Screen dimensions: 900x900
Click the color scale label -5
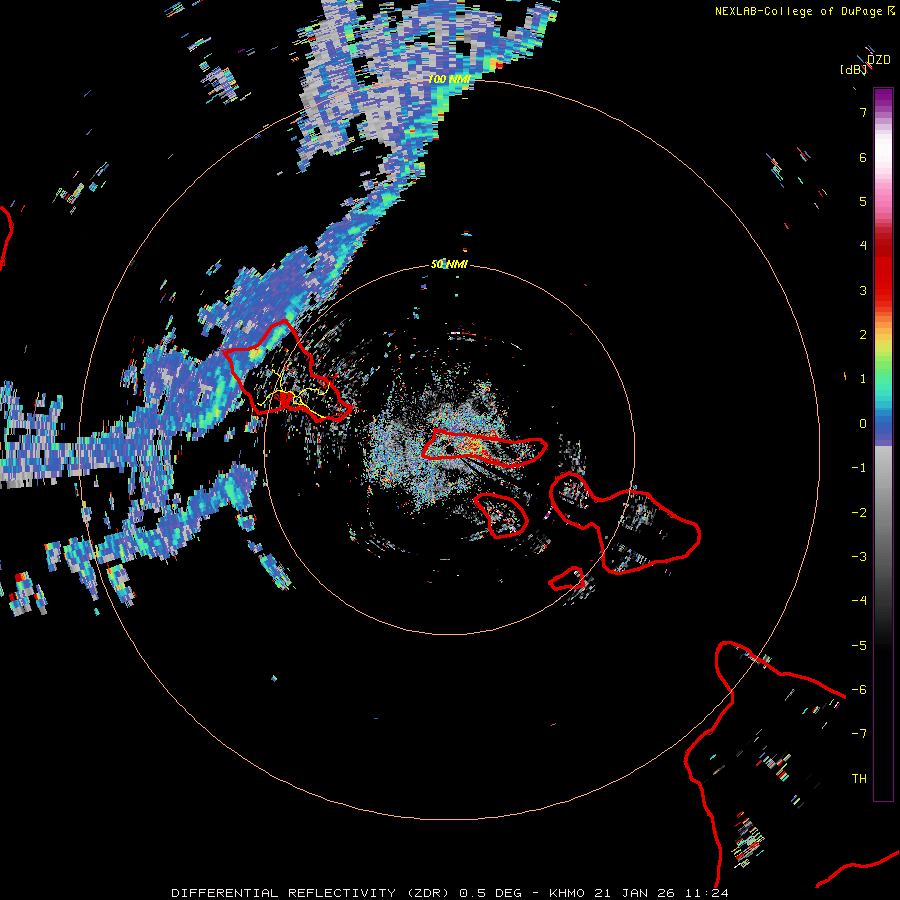(859, 646)
